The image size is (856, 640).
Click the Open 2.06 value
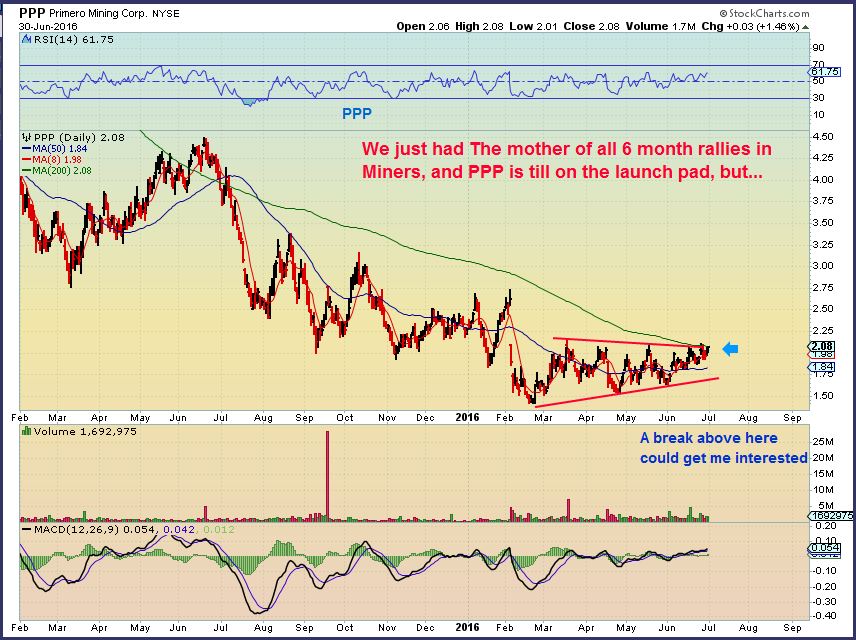pyautogui.click(x=423, y=26)
